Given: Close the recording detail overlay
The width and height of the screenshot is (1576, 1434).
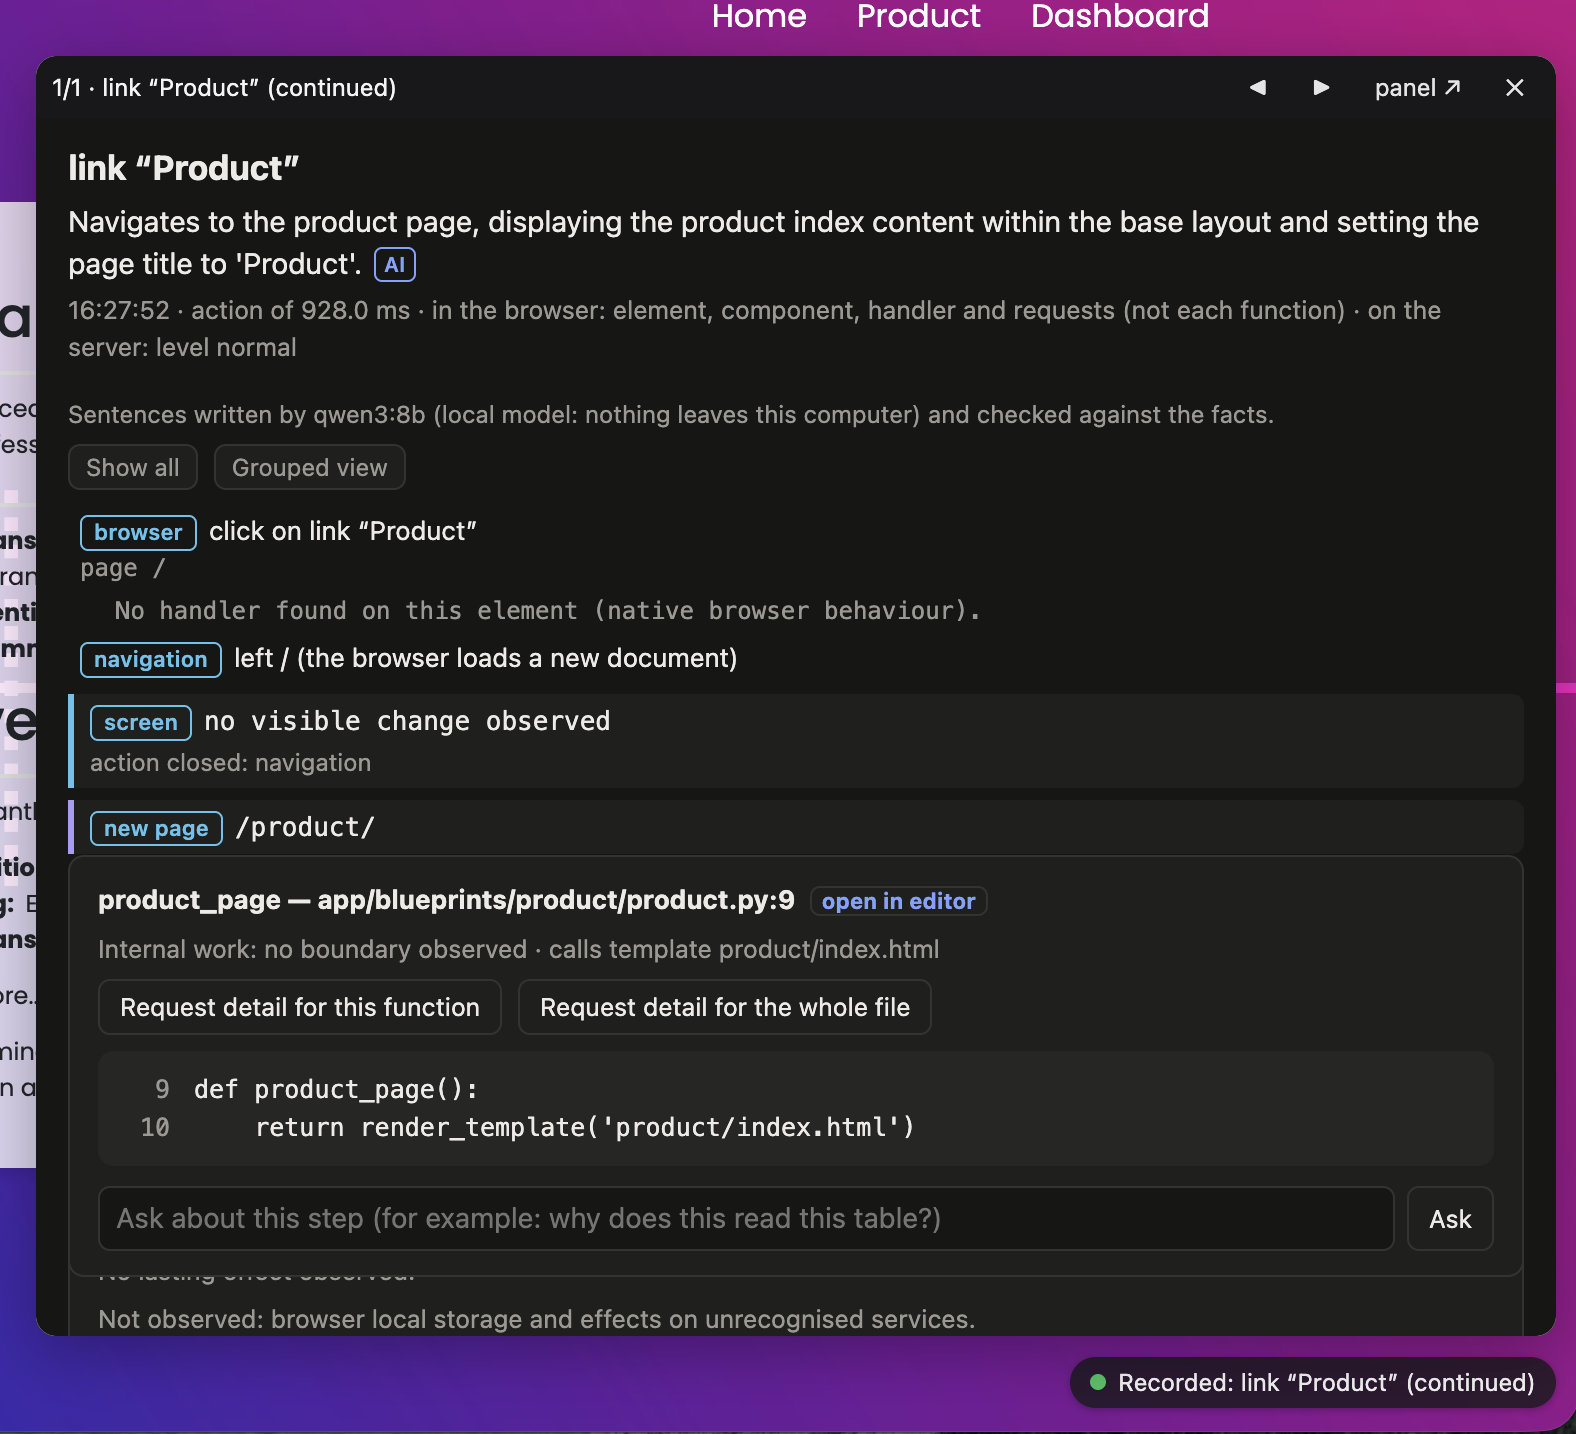Looking at the screenshot, I should [1515, 88].
